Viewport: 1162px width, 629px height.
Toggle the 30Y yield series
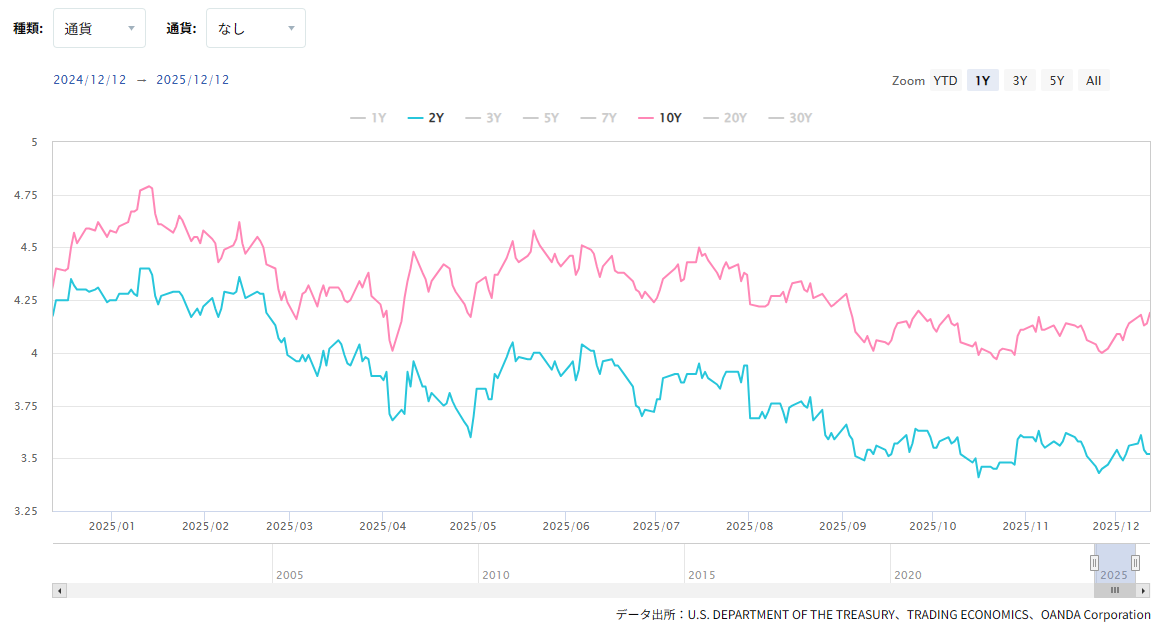(x=790, y=118)
